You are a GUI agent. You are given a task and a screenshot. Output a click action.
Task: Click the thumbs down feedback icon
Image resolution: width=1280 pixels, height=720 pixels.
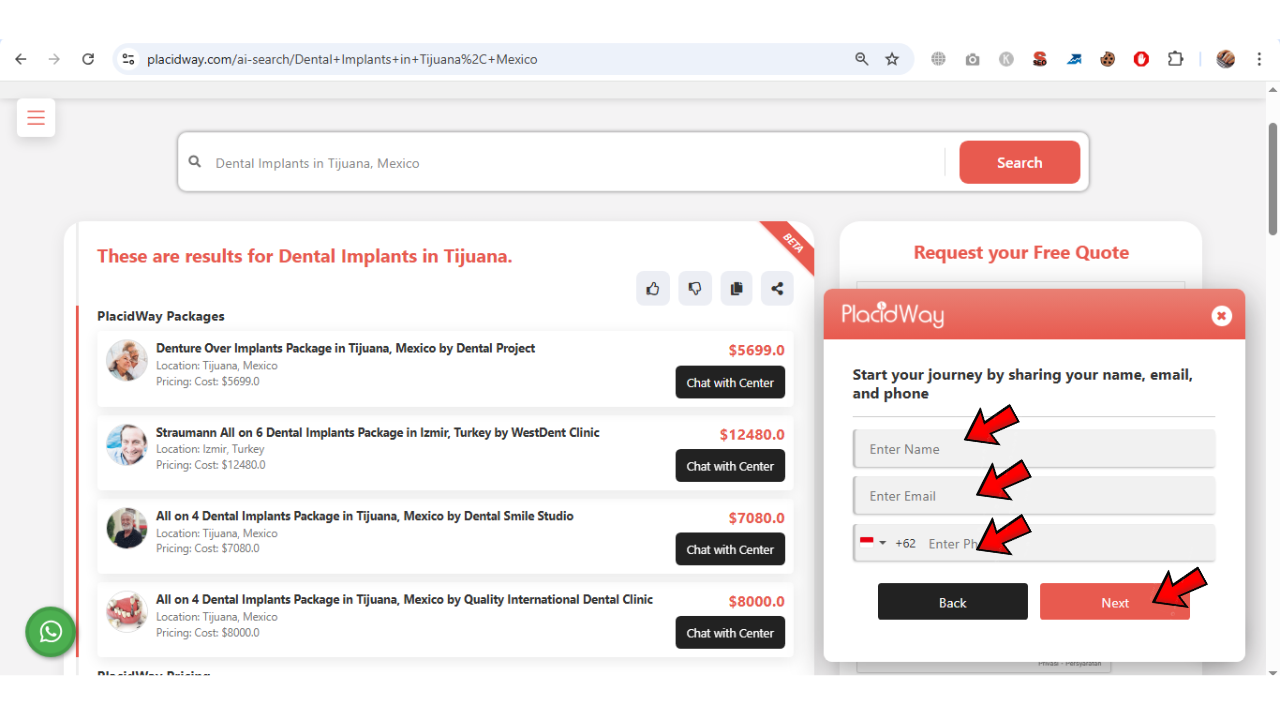click(695, 288)
